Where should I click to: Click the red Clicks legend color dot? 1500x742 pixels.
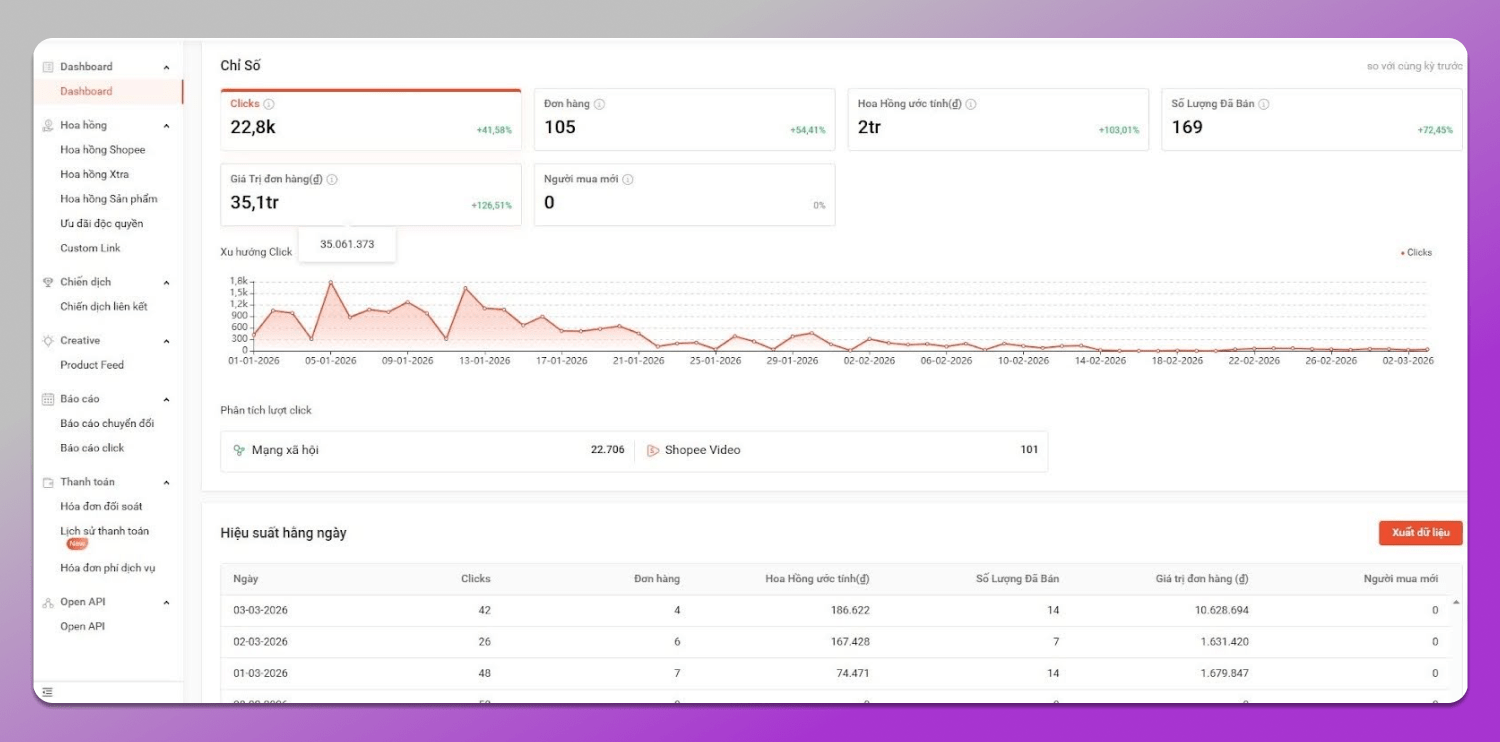coord(1405,252)
